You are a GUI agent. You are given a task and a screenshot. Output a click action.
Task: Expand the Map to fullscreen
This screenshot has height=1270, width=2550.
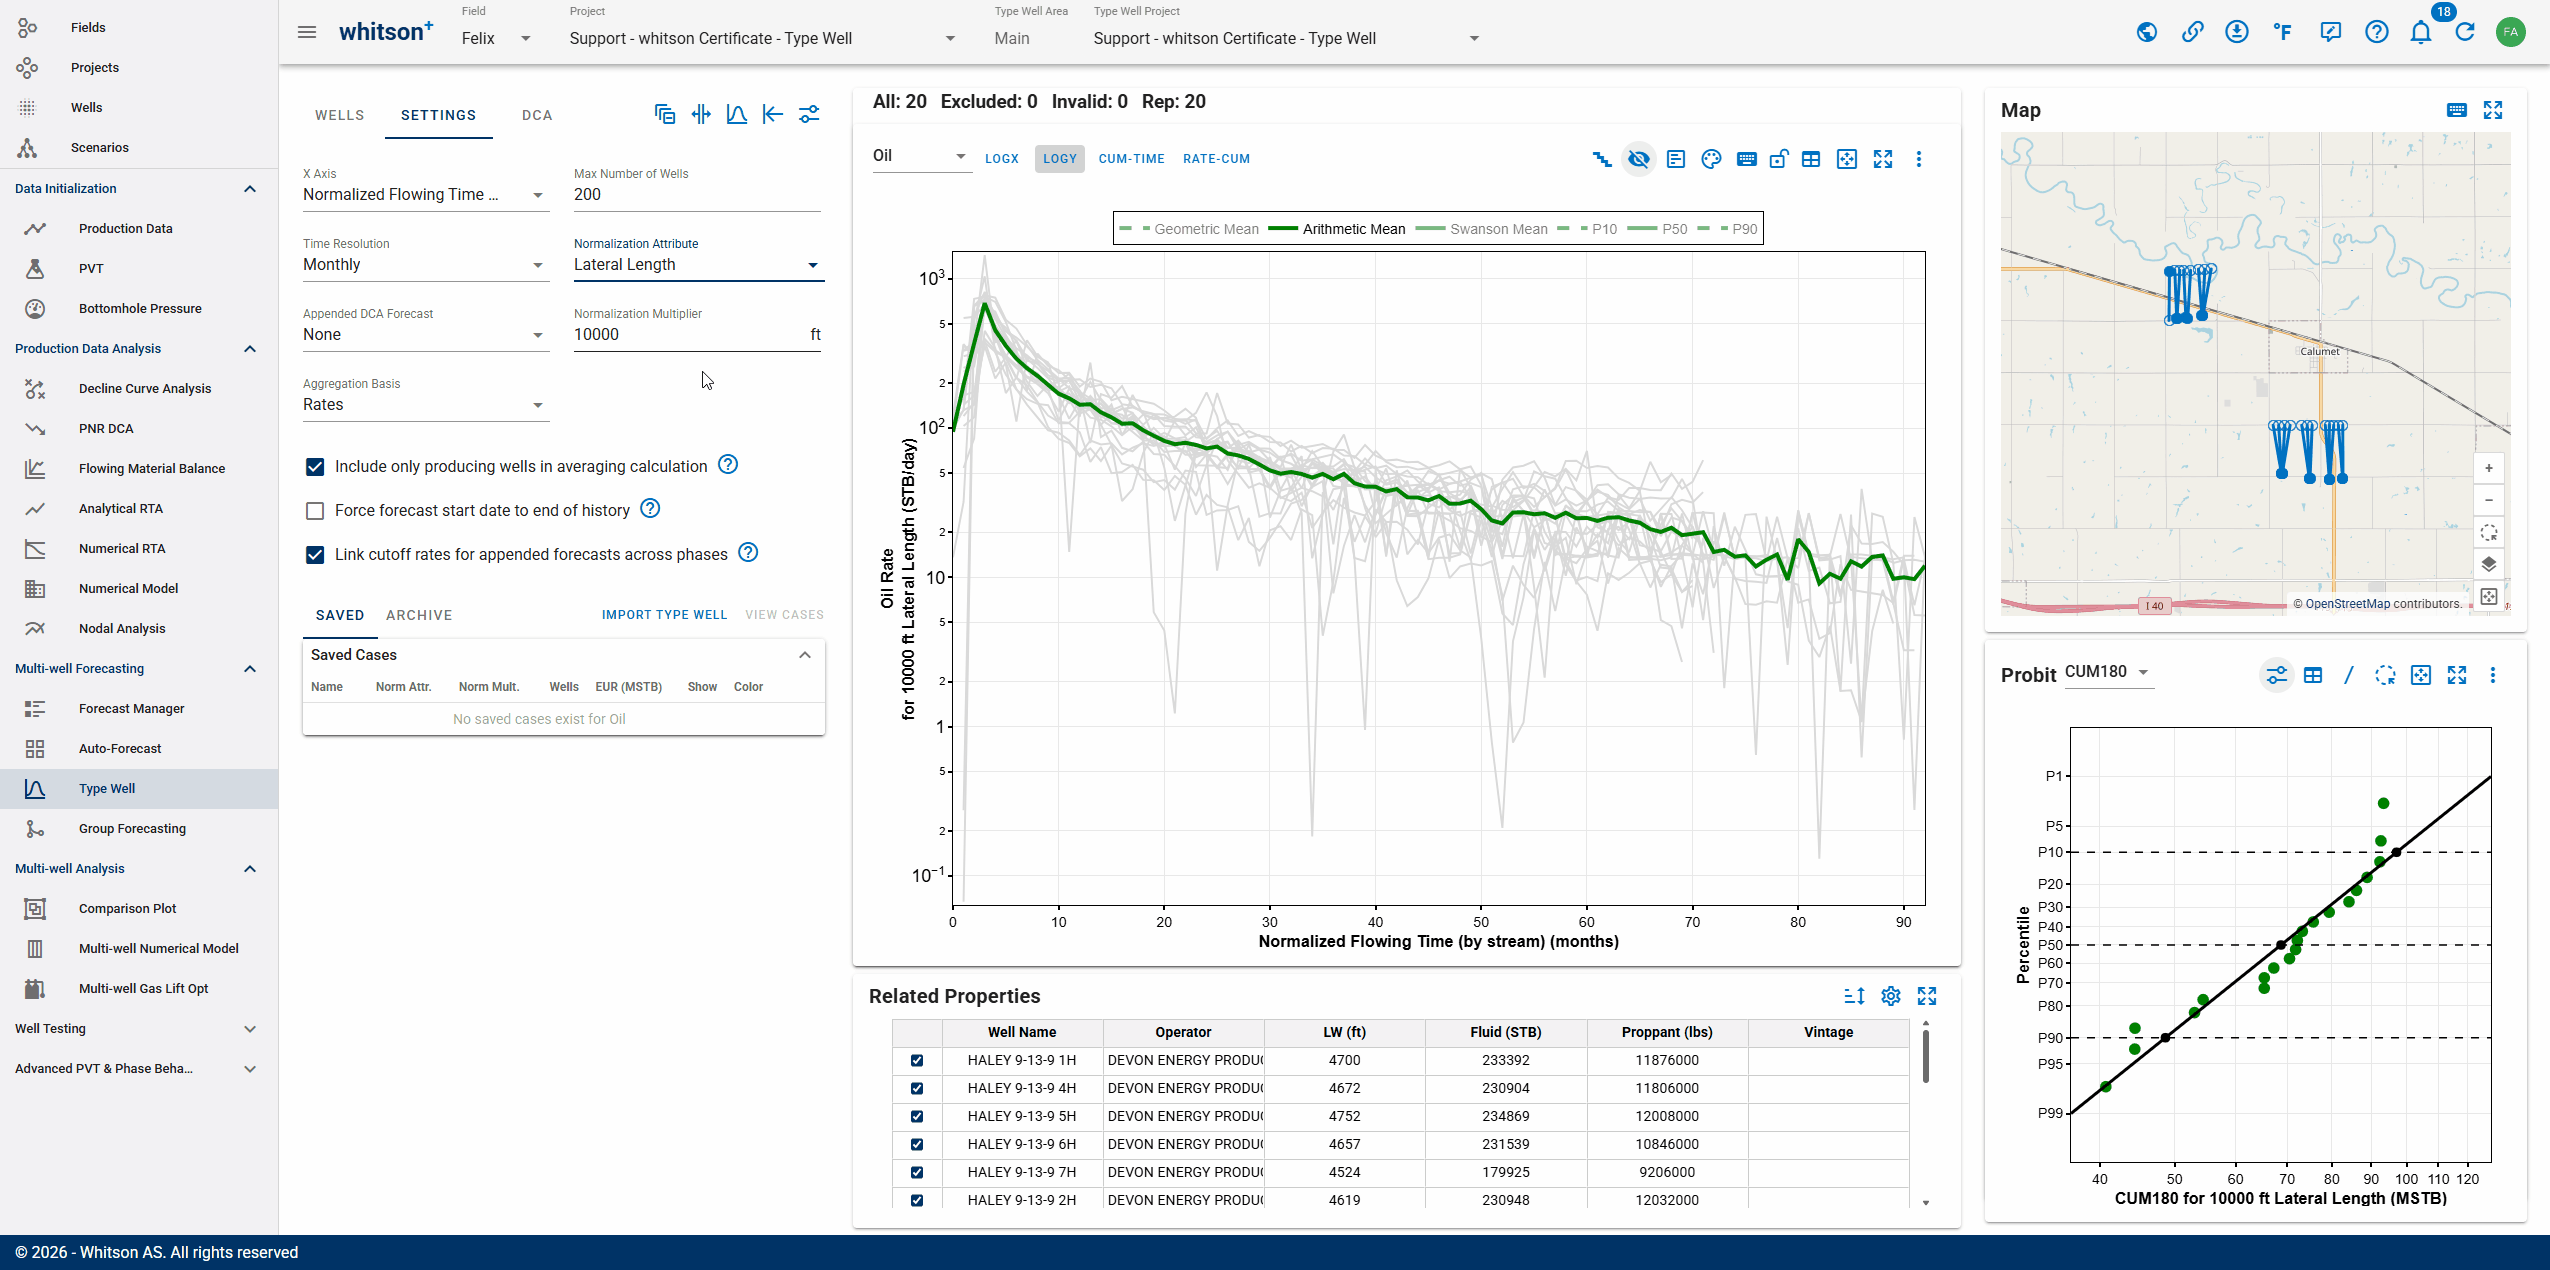[2493, 110]
